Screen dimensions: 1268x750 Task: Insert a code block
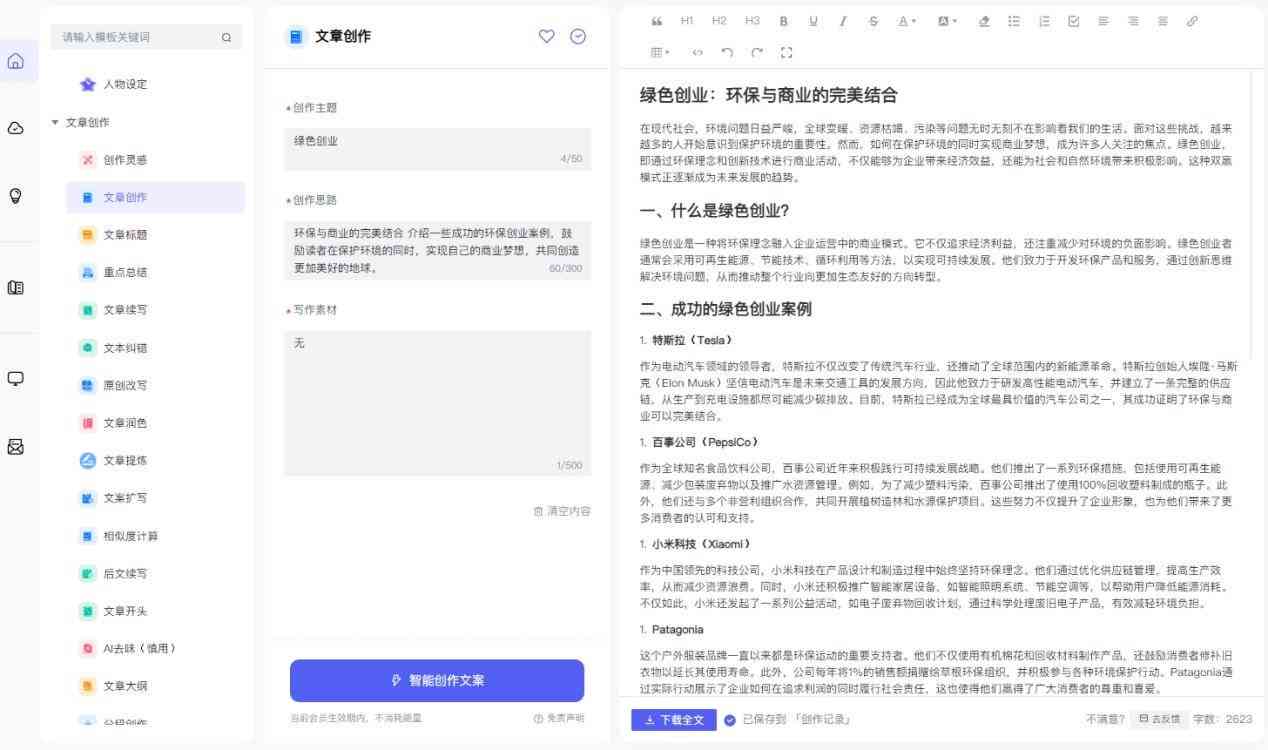click(698, 52)
